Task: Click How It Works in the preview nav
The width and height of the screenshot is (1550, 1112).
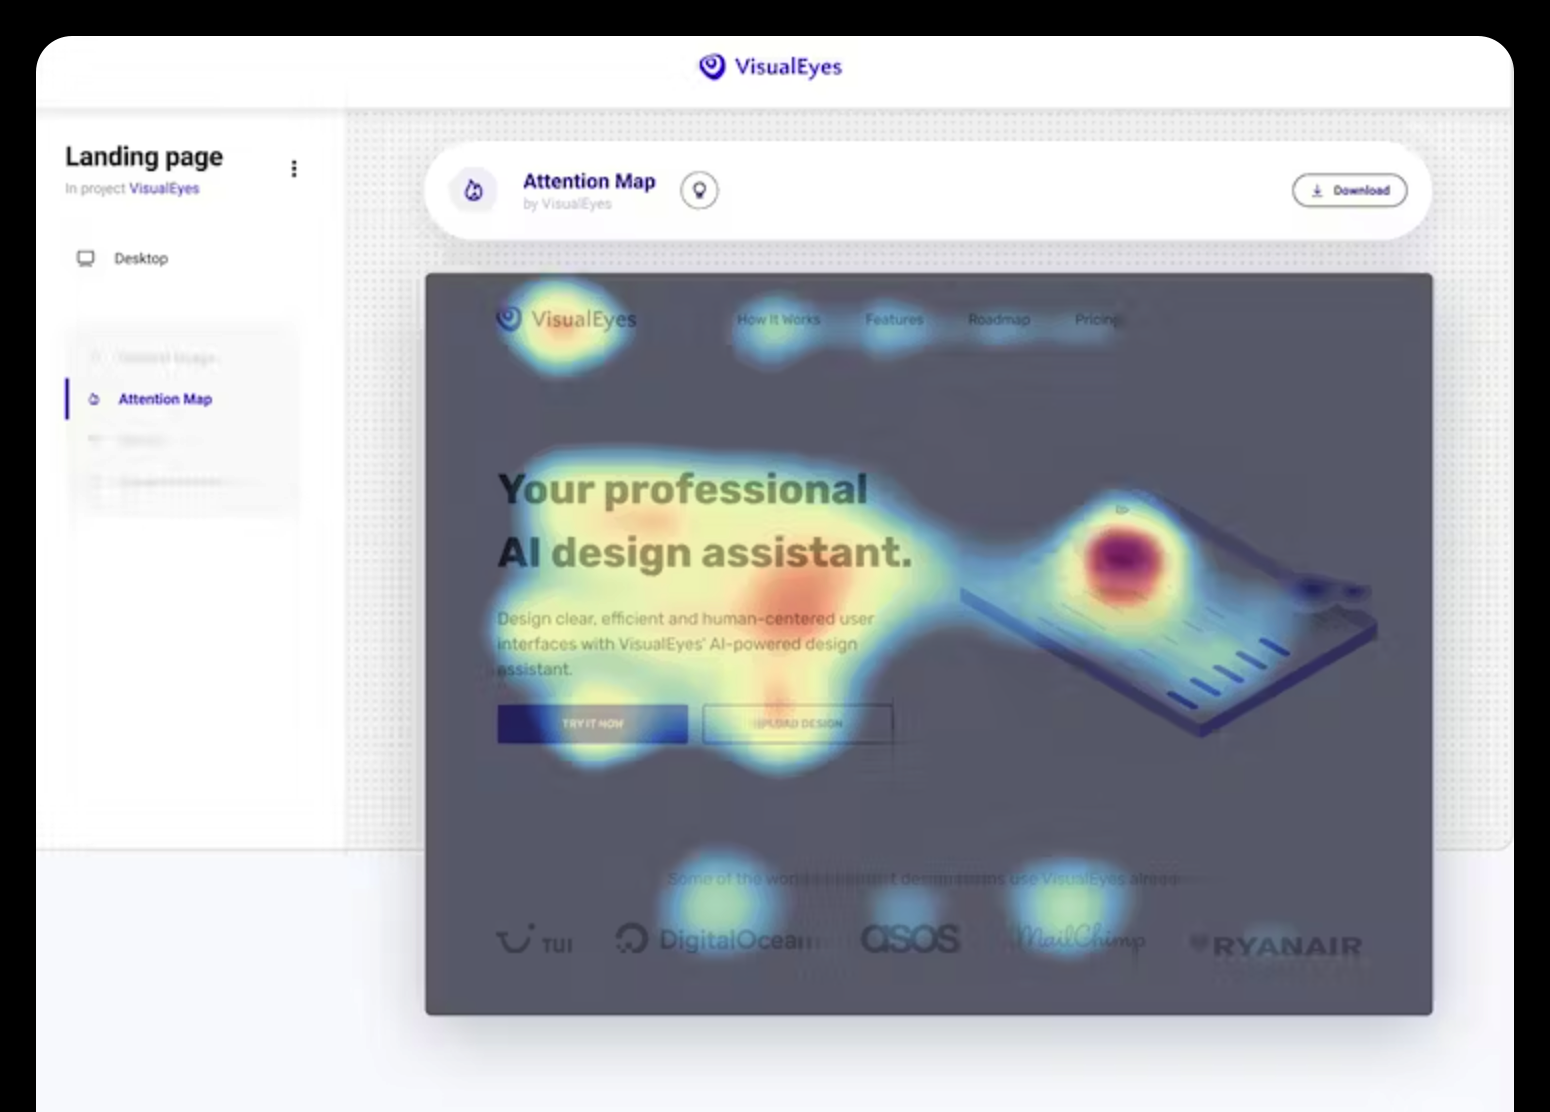Action: [778, 319]
